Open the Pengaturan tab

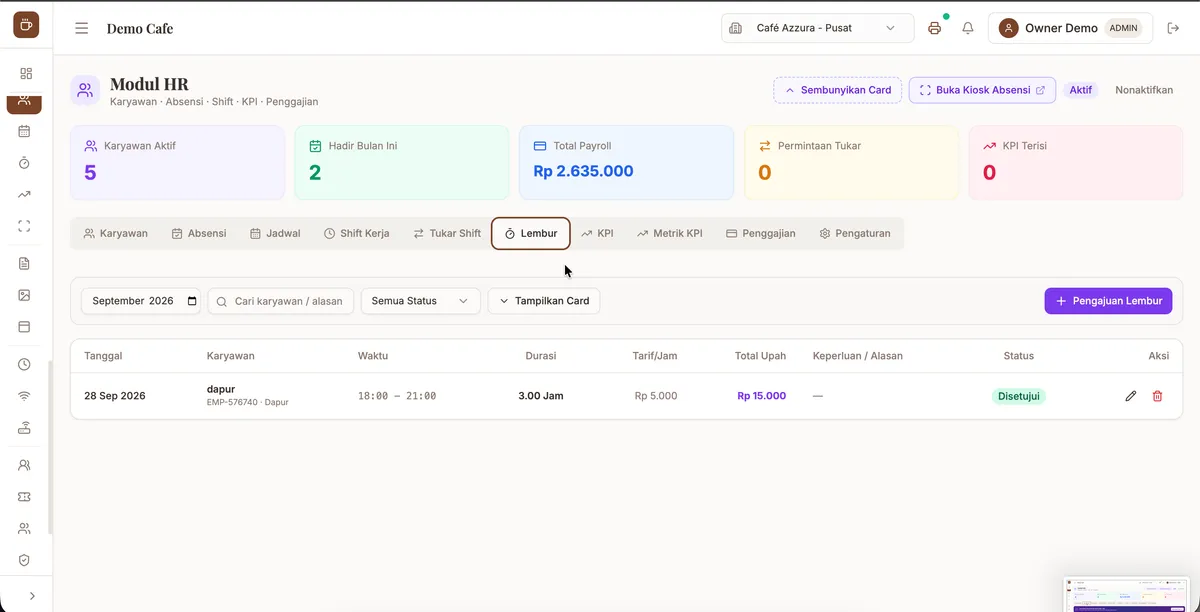(855, 233)
